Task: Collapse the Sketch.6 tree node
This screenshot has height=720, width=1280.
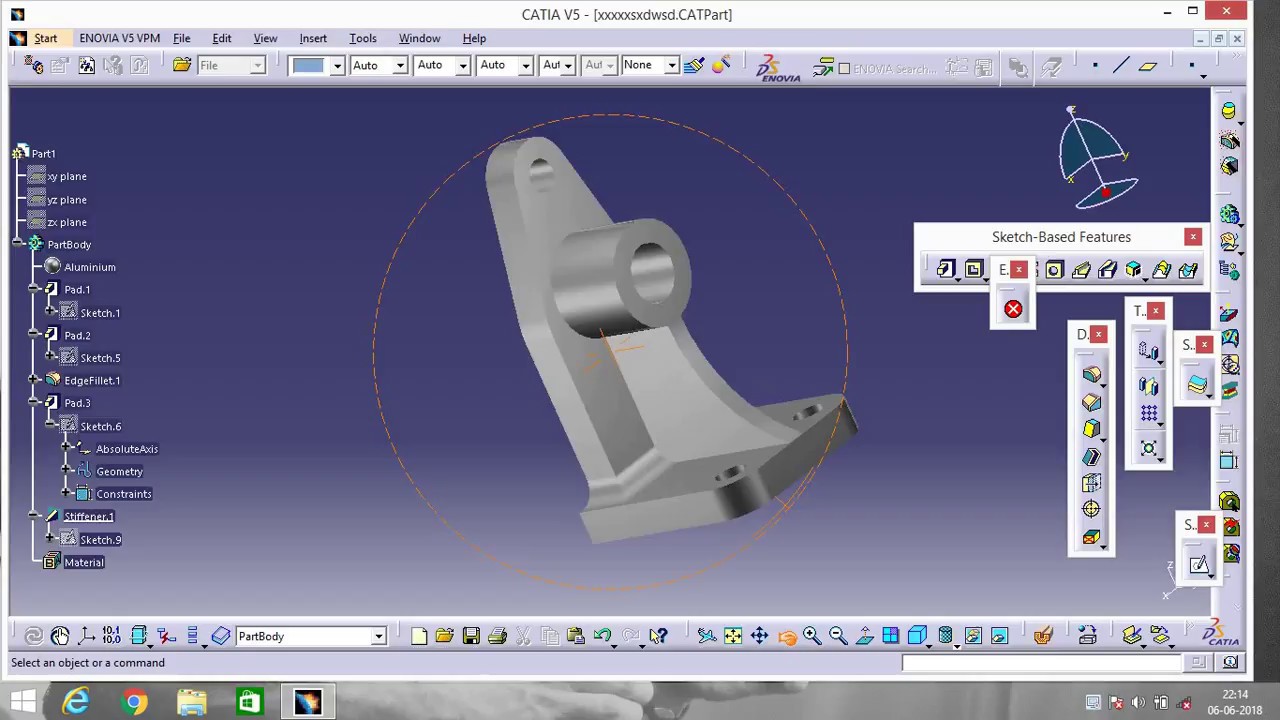Action: (51, 426)
